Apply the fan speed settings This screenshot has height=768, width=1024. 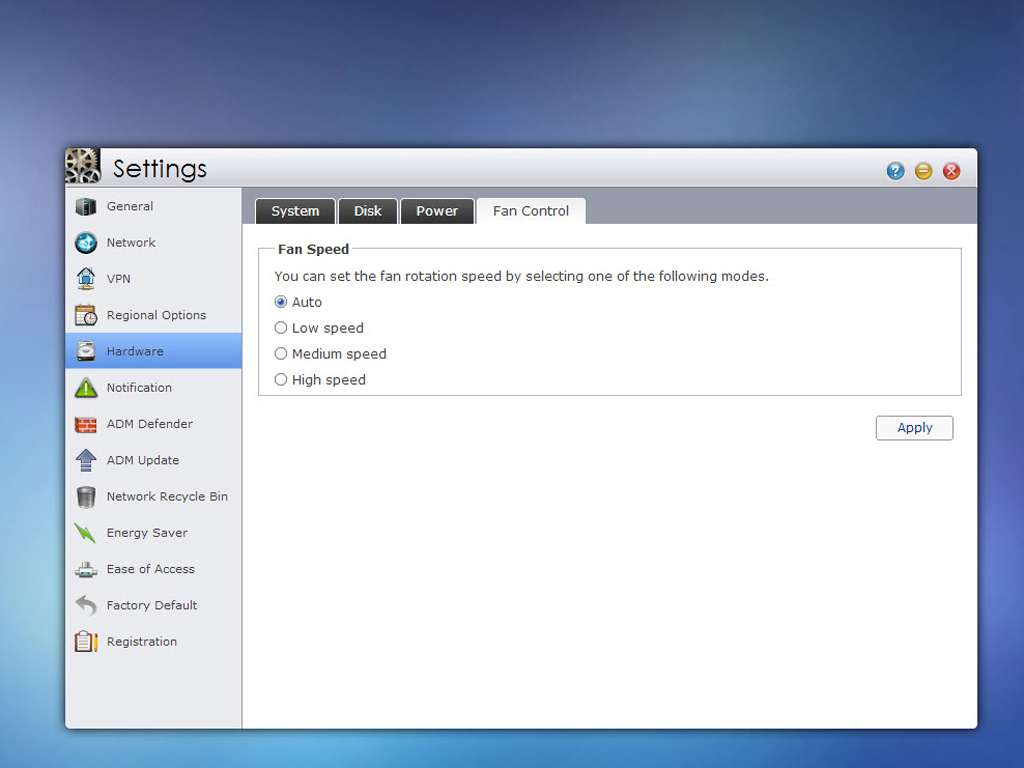point(914,428)
